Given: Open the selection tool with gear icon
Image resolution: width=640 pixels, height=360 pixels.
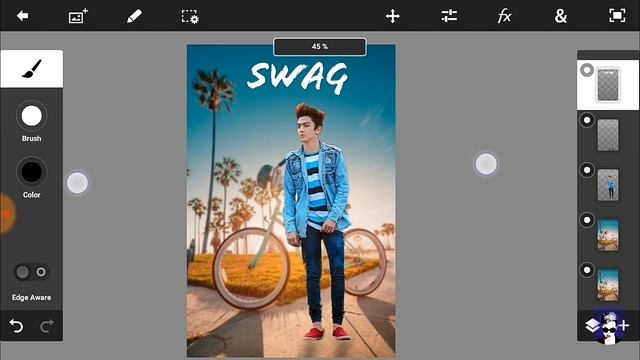Looking at the screenshot, I should coord(190,17).
